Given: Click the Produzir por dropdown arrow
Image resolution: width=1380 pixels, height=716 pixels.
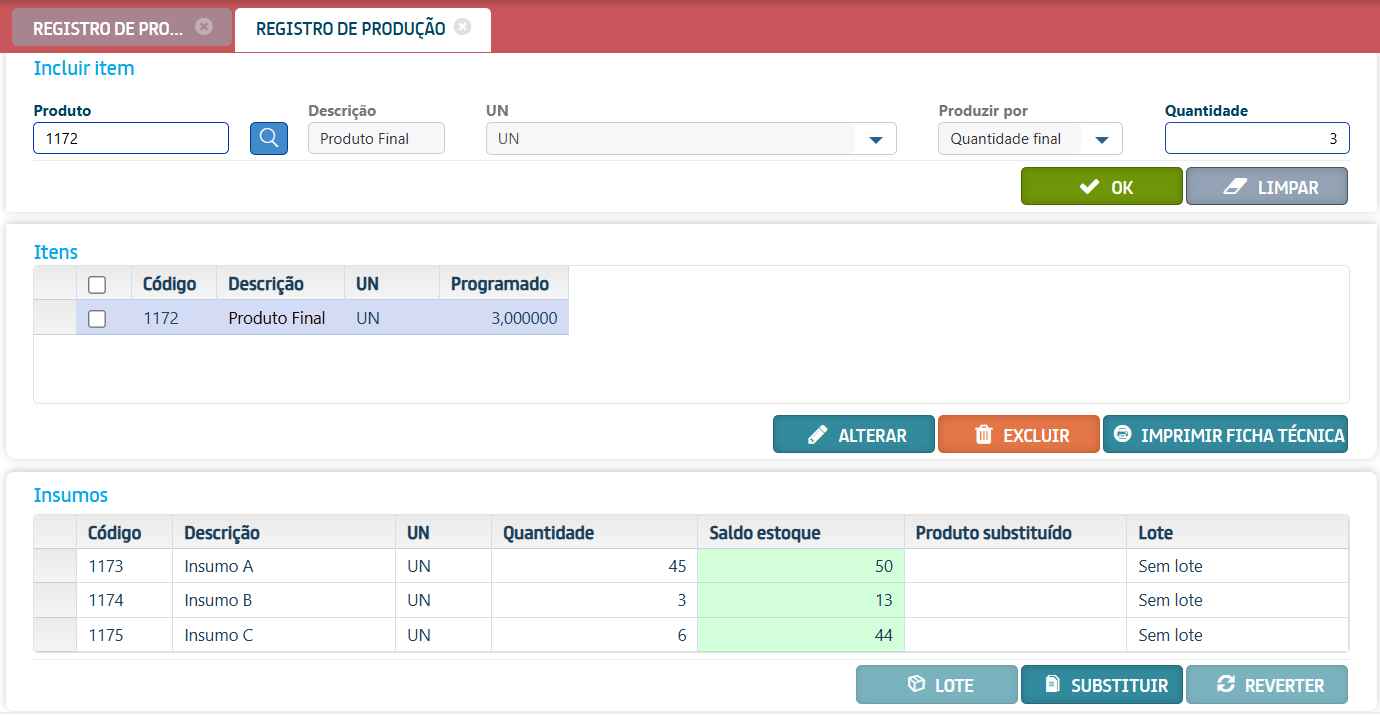Looking at the screenshot, I should tap(1102, 139).
